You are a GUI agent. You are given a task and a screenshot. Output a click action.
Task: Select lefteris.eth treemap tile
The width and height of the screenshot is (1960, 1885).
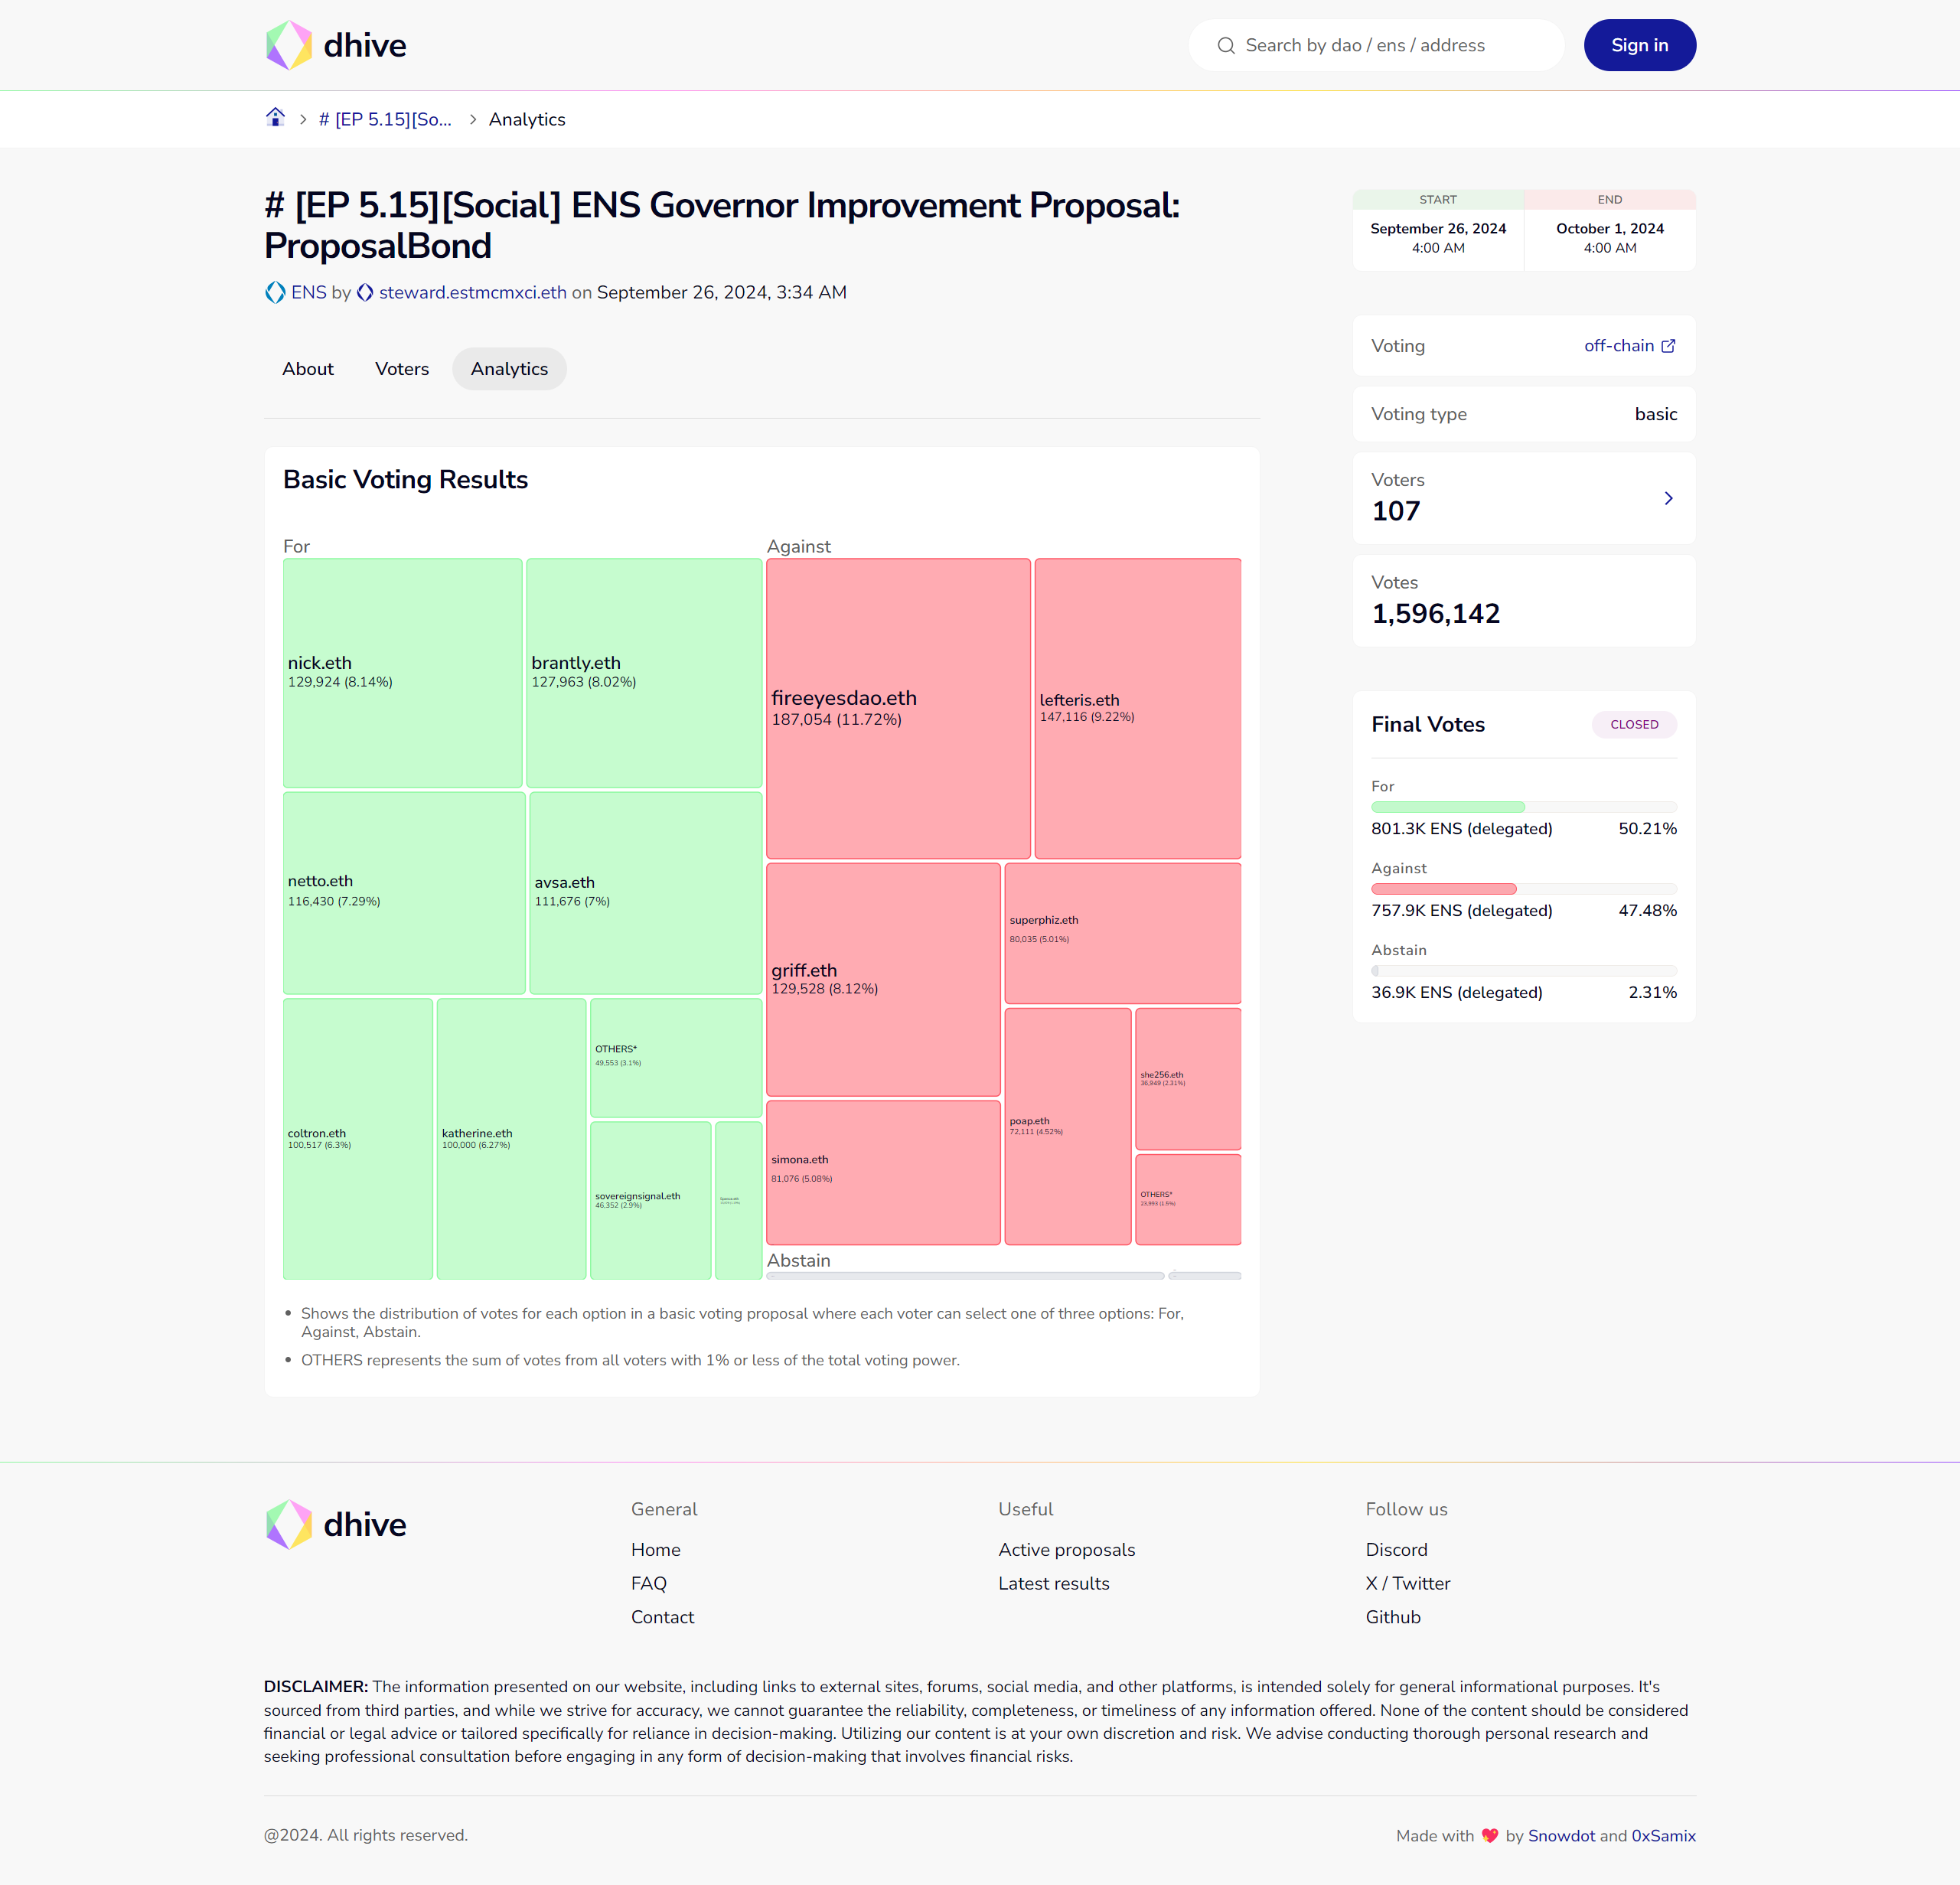(1138, 708)
